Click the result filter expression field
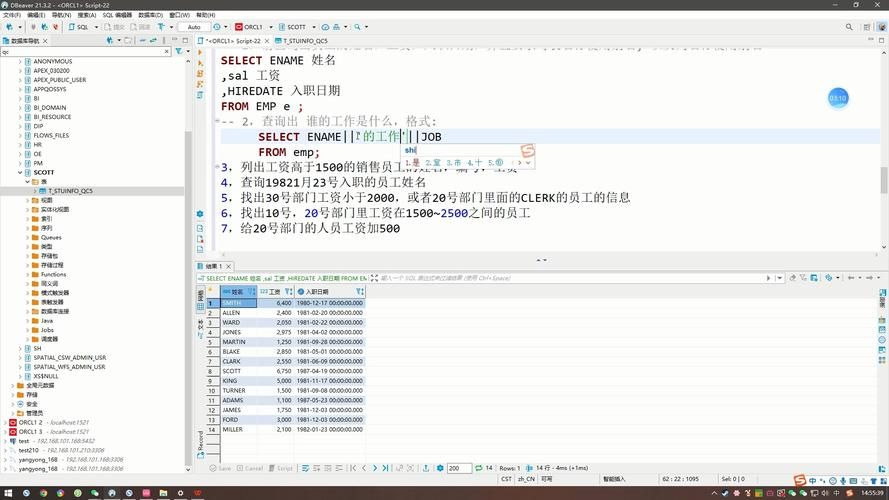The height and width of the screenshot is (500, 889). pos(572,278)
